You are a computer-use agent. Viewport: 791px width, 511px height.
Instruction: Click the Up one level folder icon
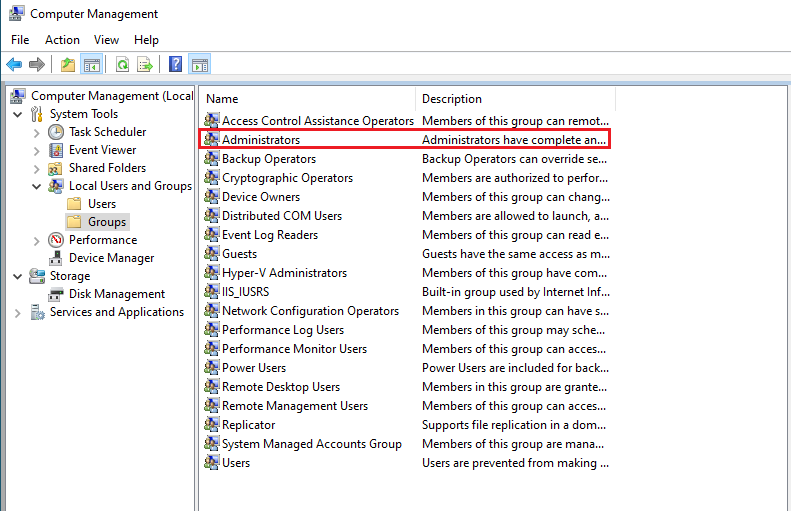(68, 65)
